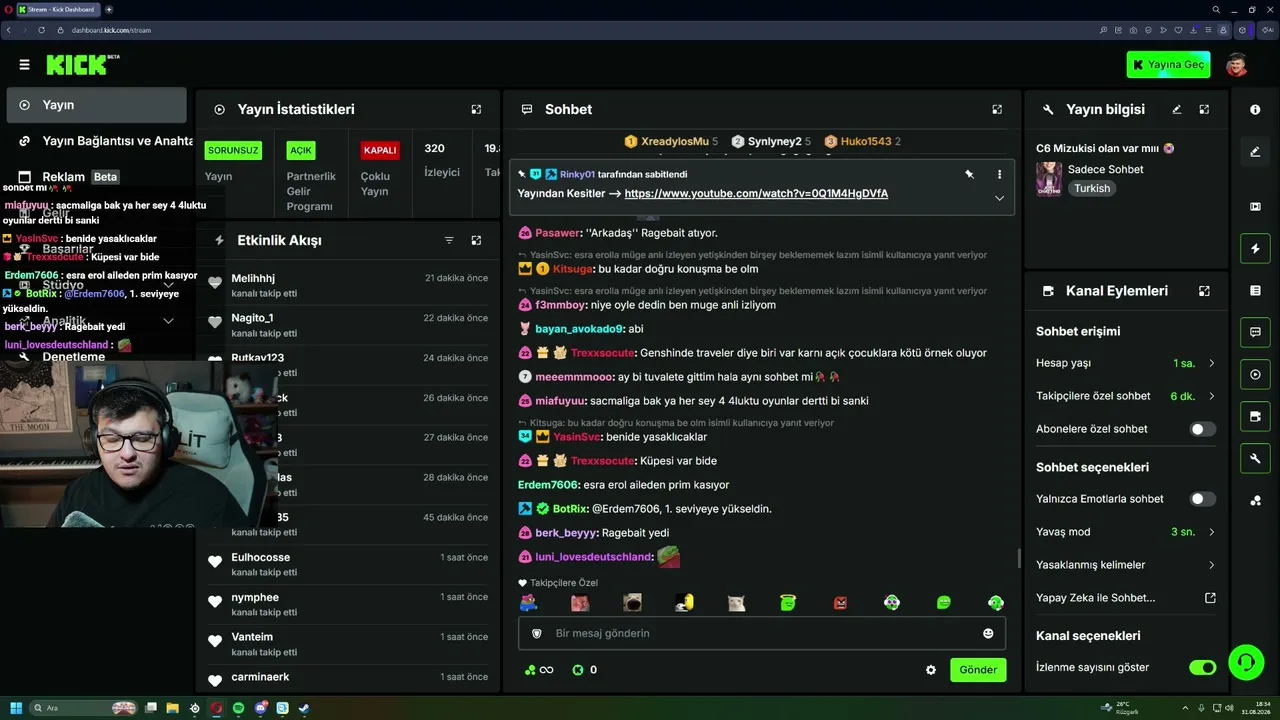Viewport: 1280px width, 720px height.
Task: Click username bayan_avokado9 in chat
Action: pyautogui.click(x=579, y=329)
